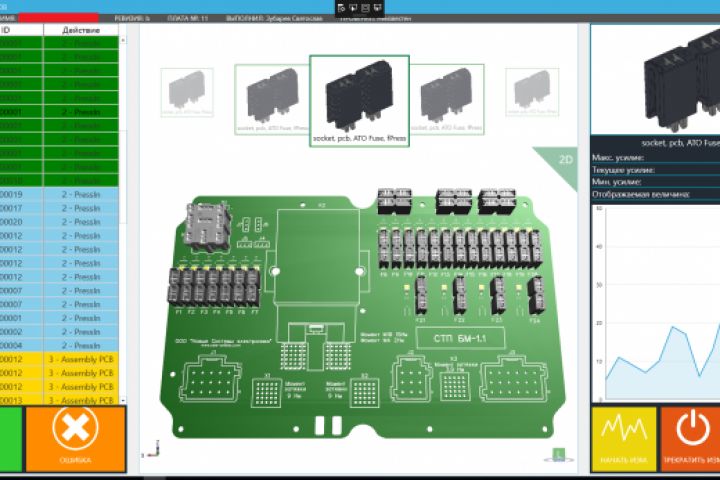This screenshot has width=720, height=480.
Task: Select the socket thumbnail just right of the selected one
Action: (447, 99)
